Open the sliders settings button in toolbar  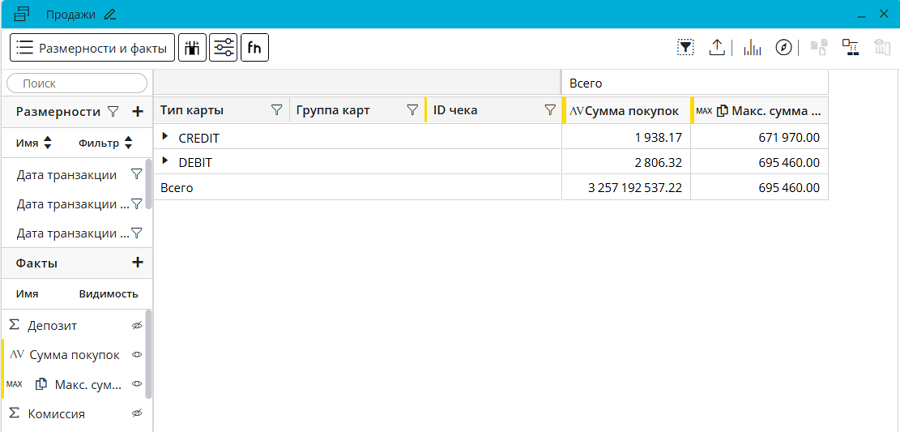[x=223, y=47]
